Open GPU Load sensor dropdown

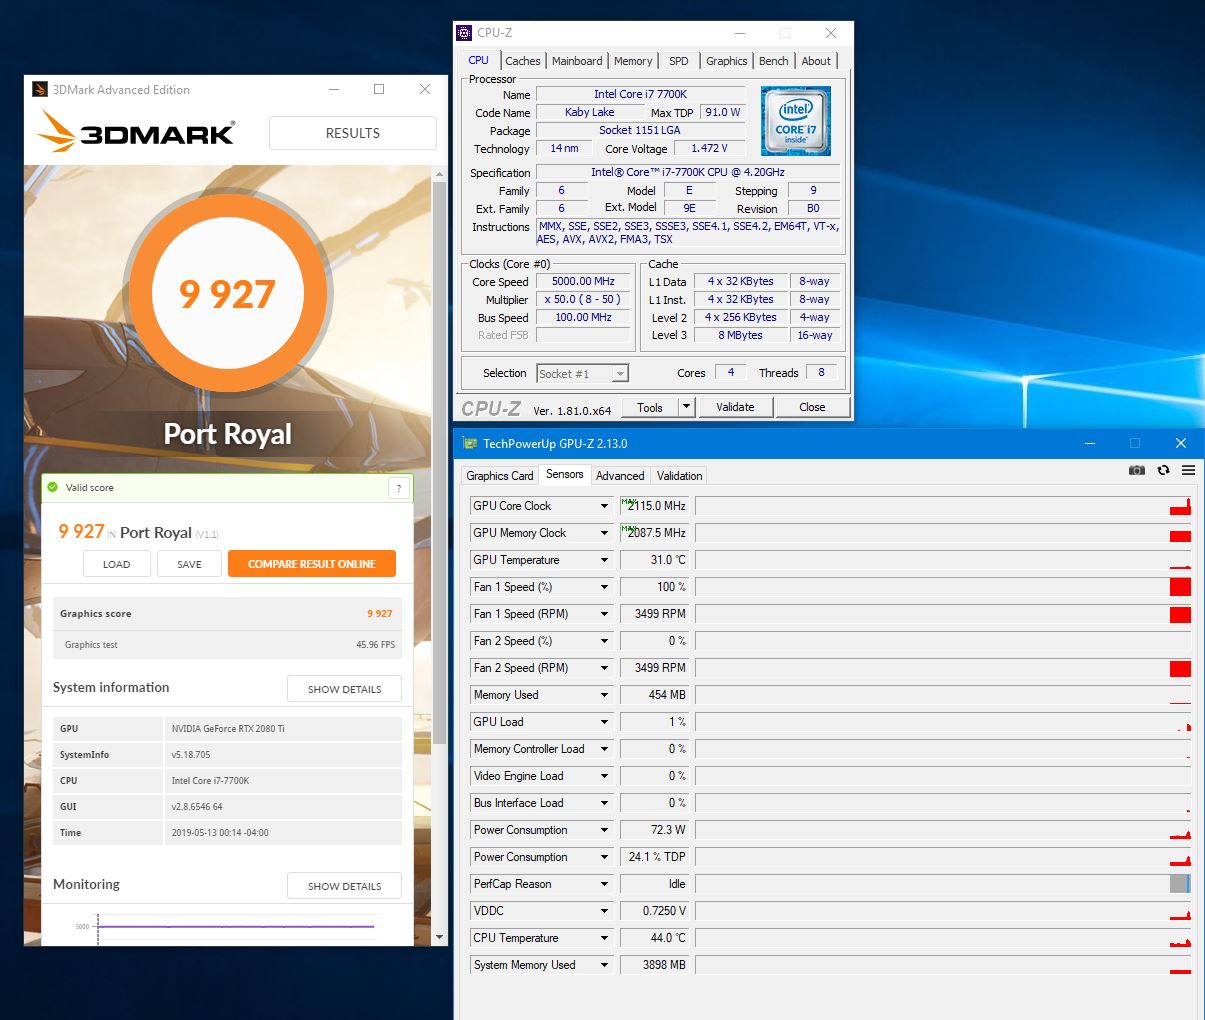(604, 722)
